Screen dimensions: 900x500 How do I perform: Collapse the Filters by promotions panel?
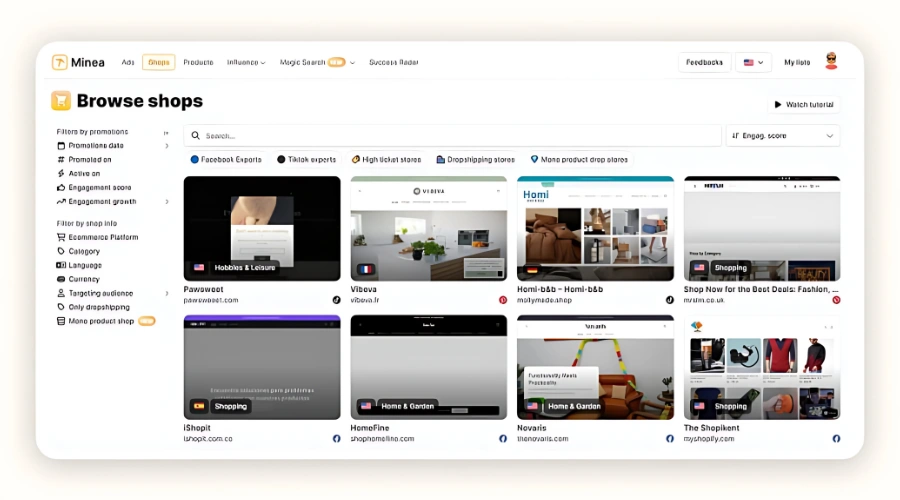[x=166, y=133]
